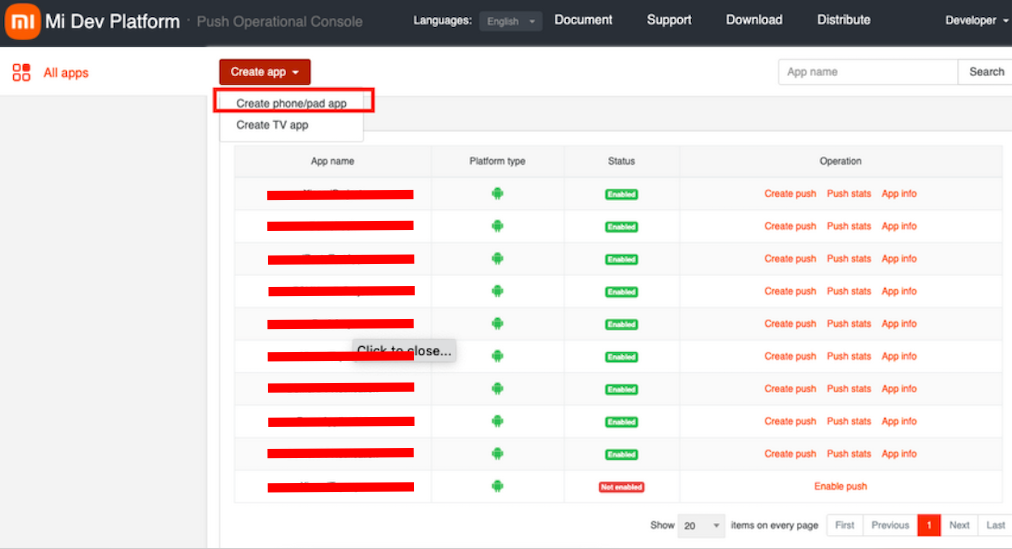This screenshot has height=549, width=1012.
Task: Click the Next page button
Action: (x=959, y=525)
